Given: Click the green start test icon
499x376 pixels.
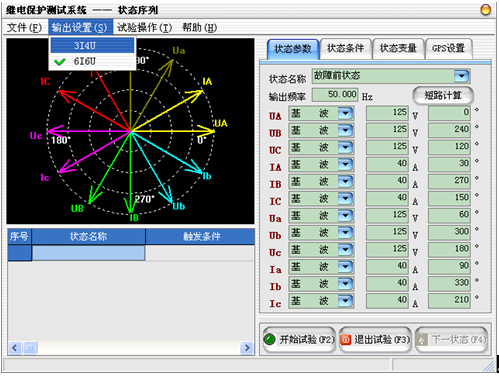Looking at the screenshot, I should click(269, 340).
